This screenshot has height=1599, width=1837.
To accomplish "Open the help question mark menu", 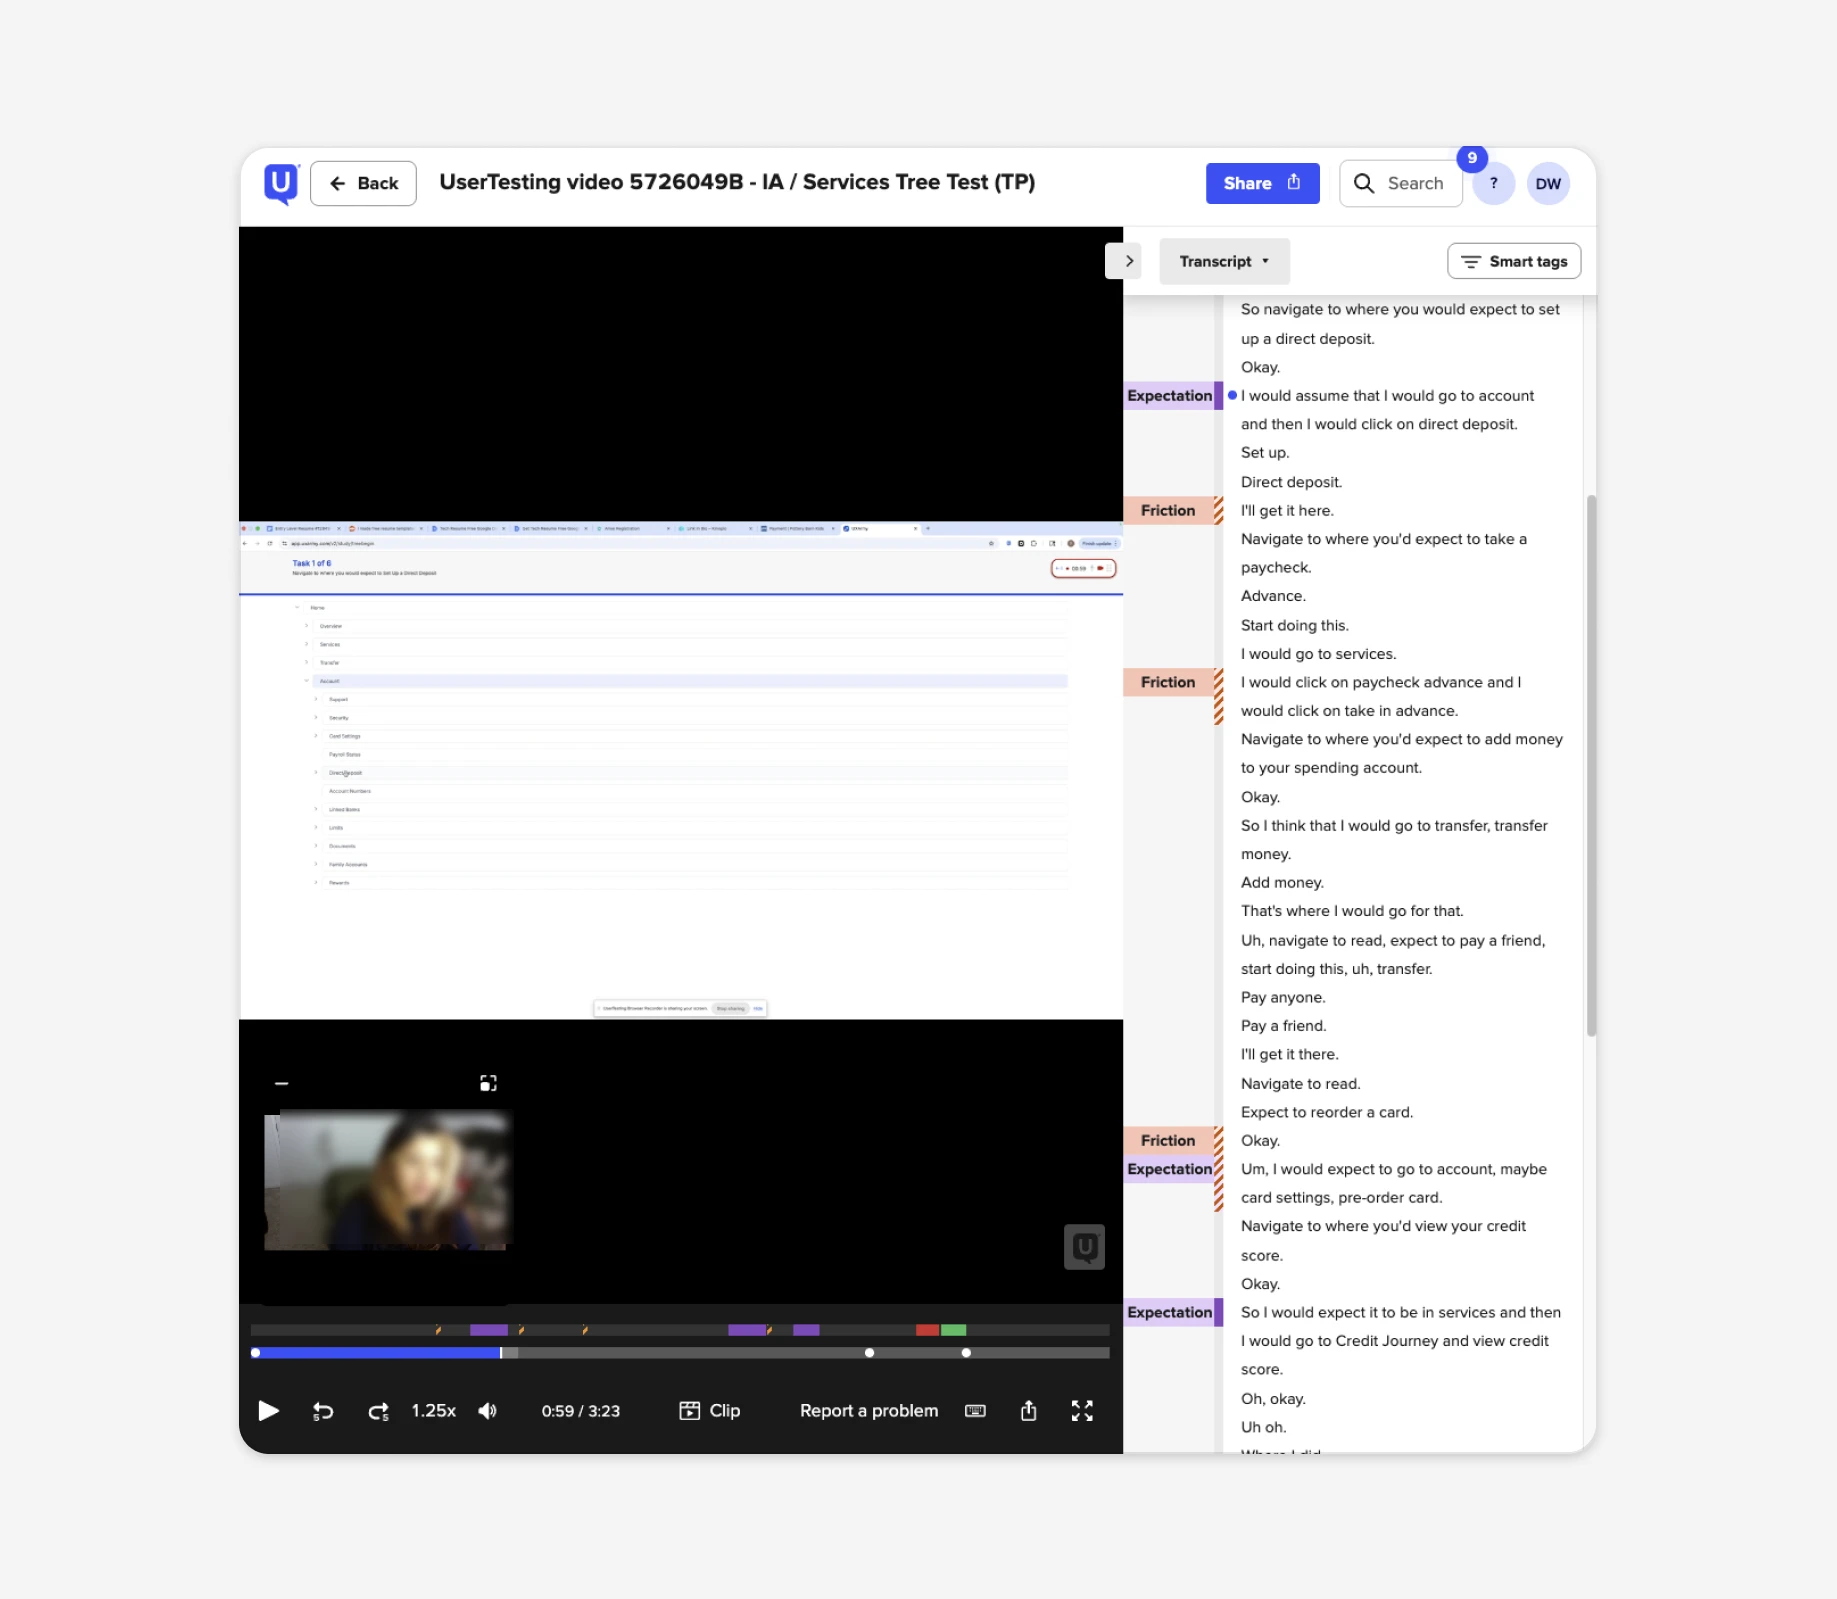I will (x=1493, y=184).
